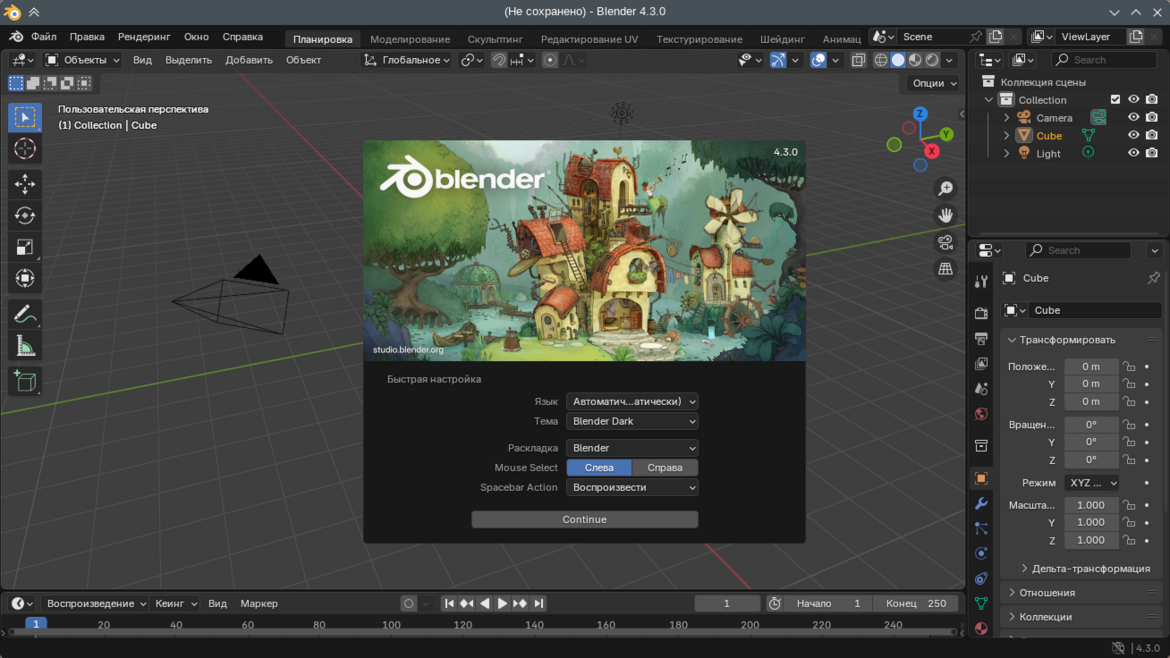1170x658 pixels.
Task: Toggle snapping magnet in header
Action: (499, 60)
